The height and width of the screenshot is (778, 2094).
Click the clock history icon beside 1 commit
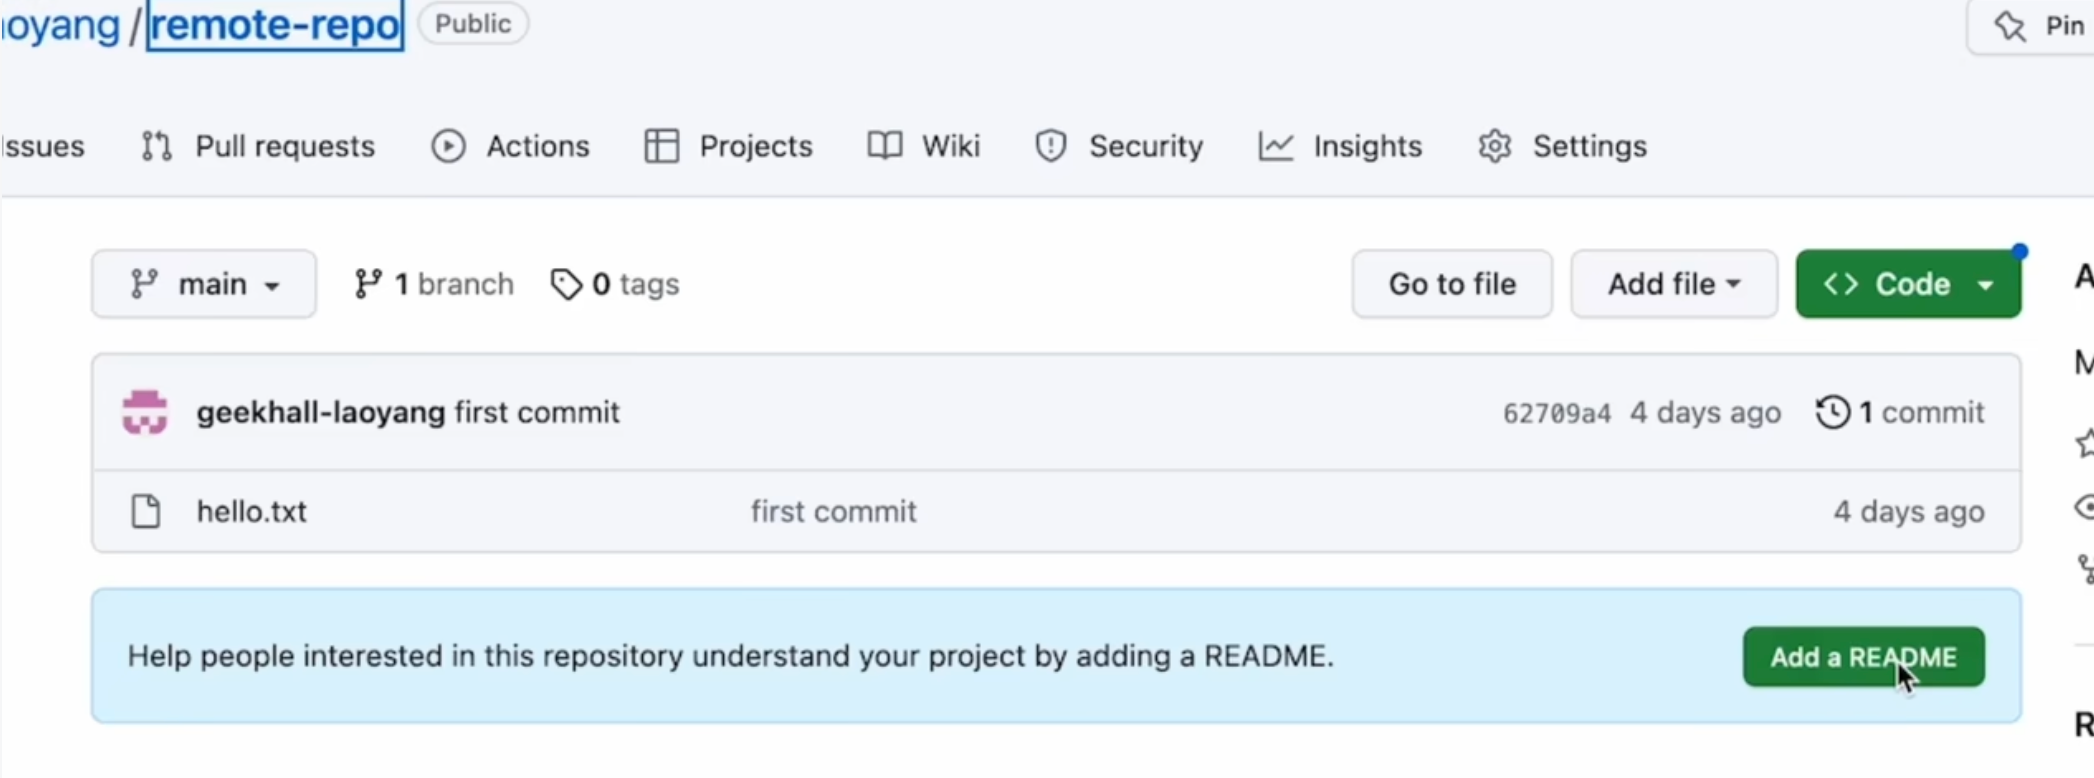tap(1833, 412)
